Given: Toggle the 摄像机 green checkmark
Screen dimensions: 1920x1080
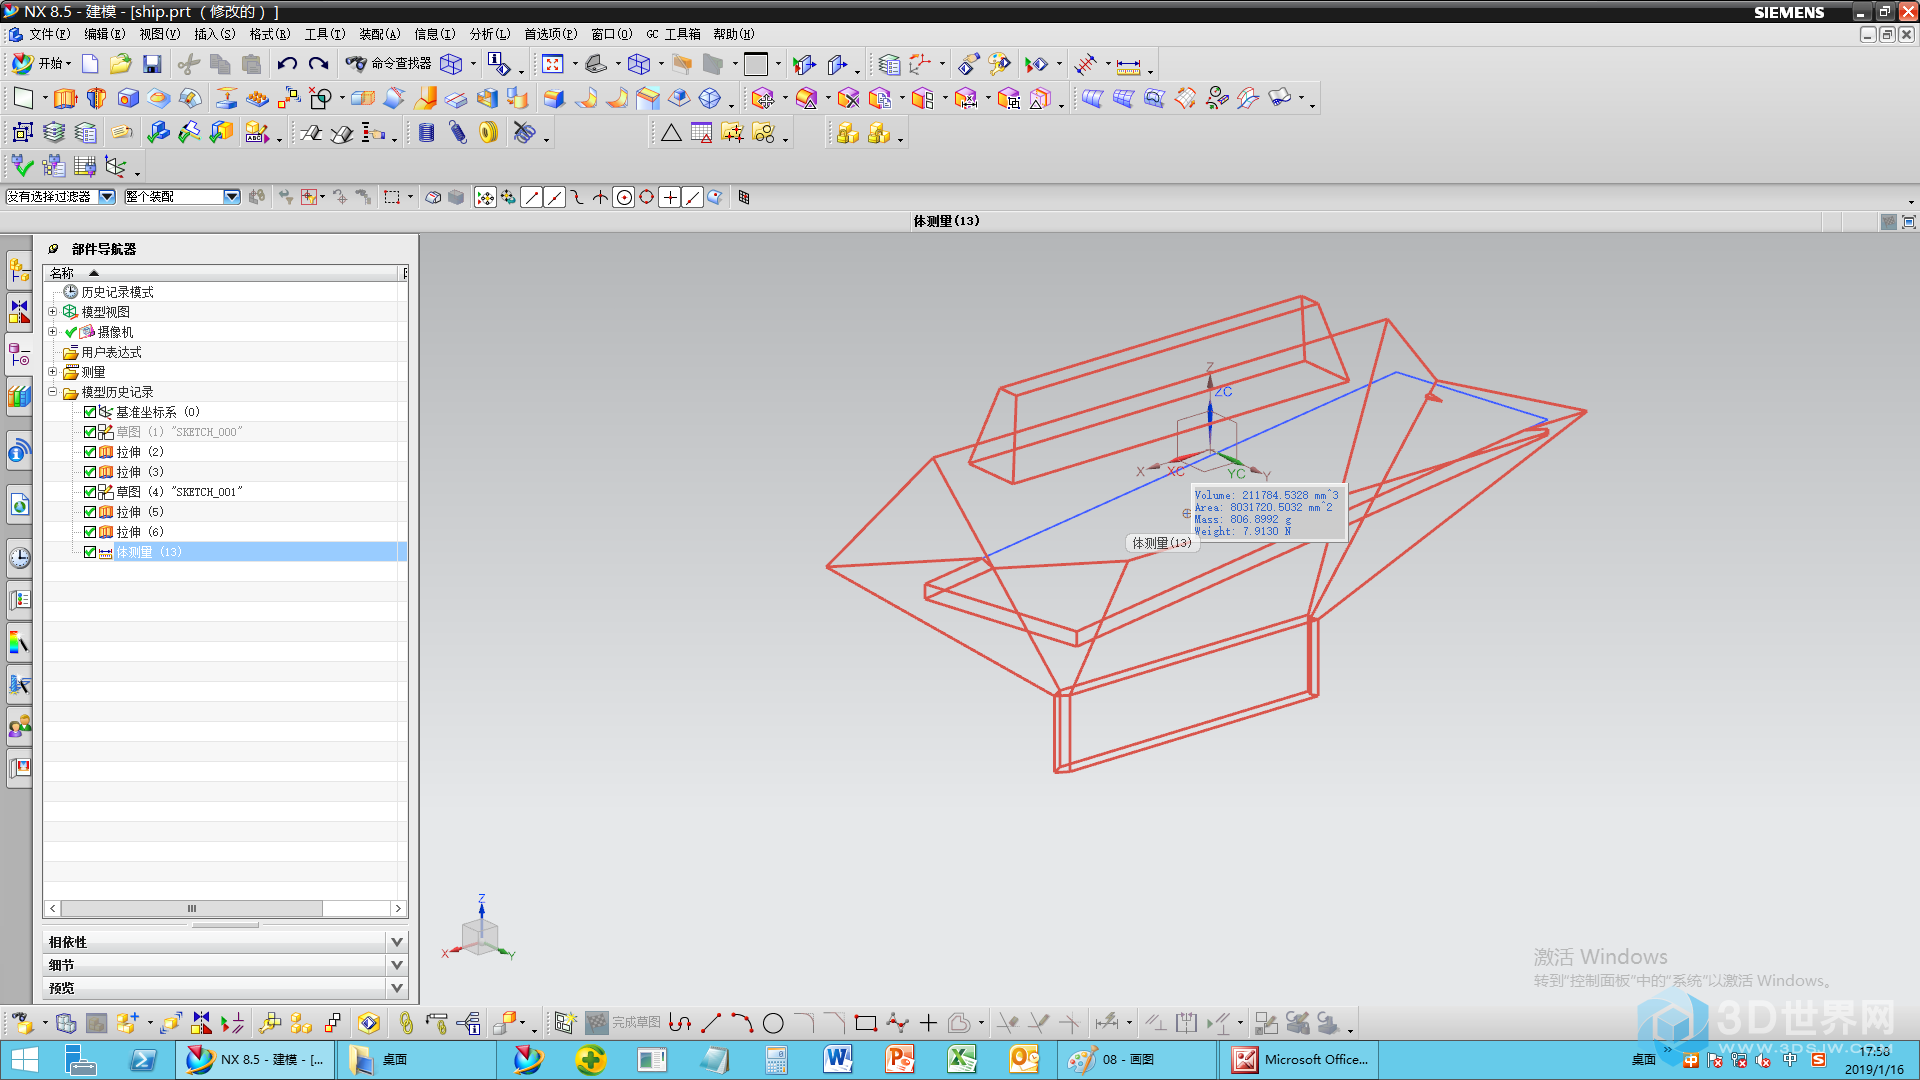Looking at the screenshot, I should point(71,332).
